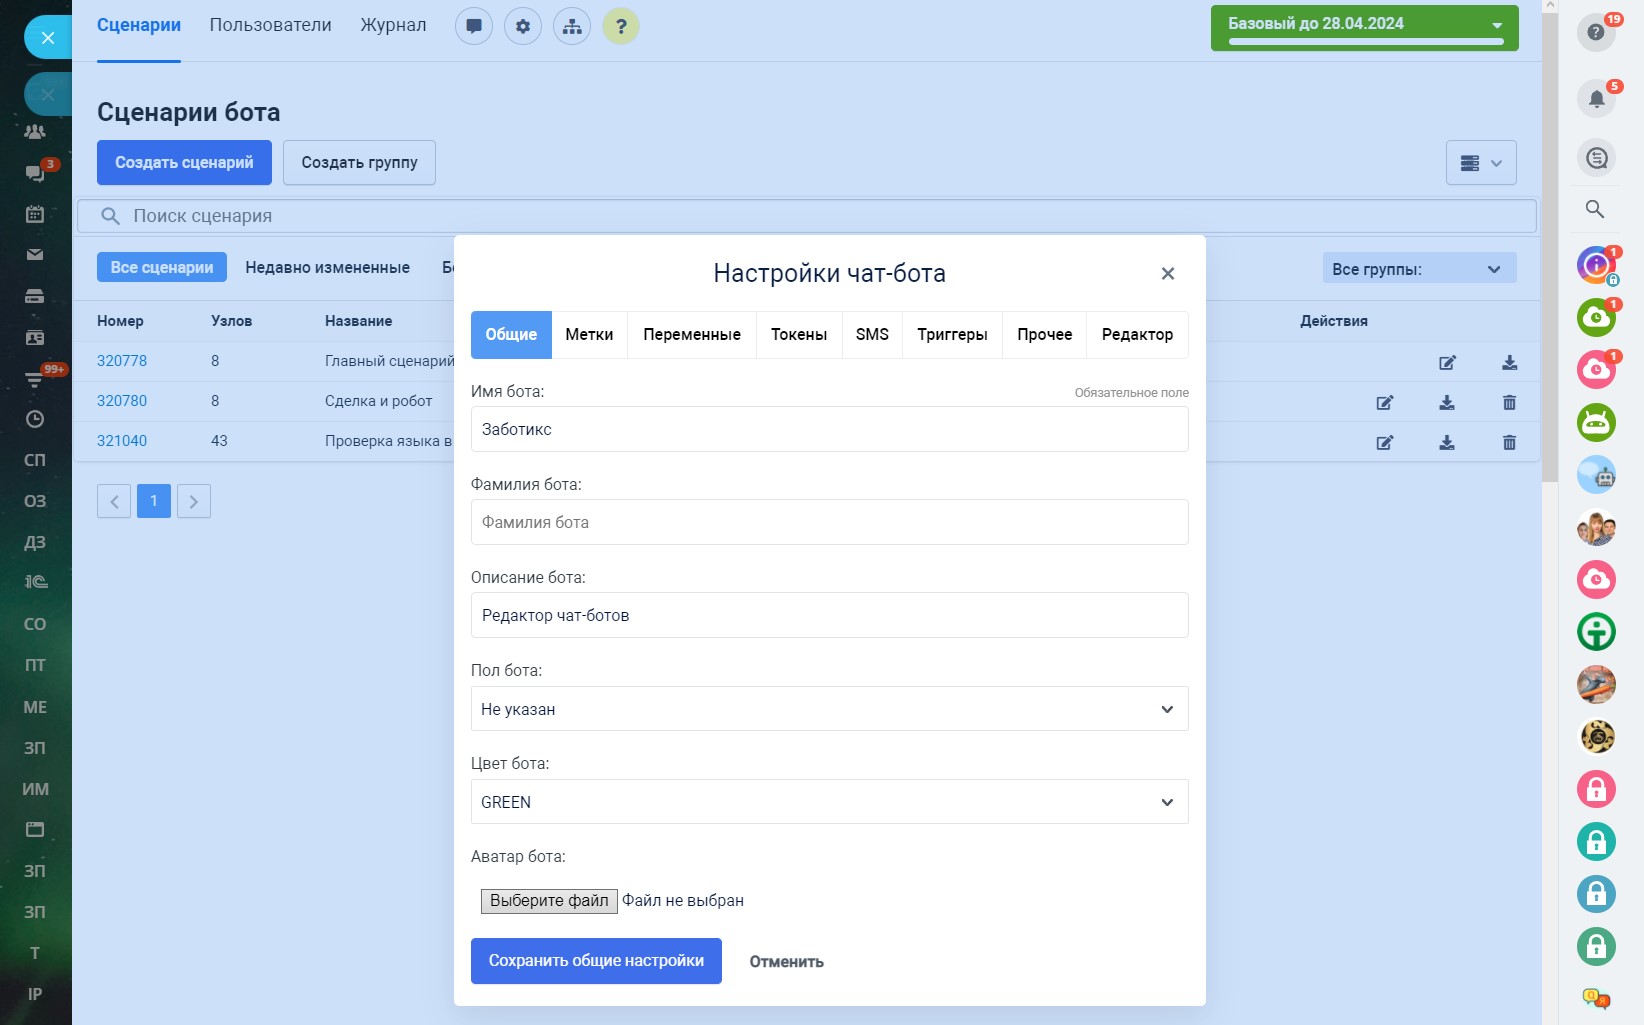
Task: Expand the bot gender dropdown 'Не указан'
Action: coord(829,709)
